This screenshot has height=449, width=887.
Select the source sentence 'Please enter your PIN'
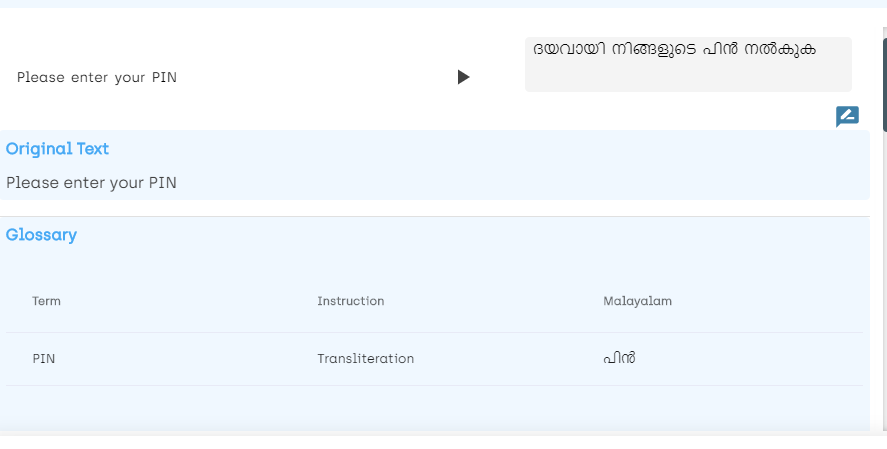(x=97, y=77)
